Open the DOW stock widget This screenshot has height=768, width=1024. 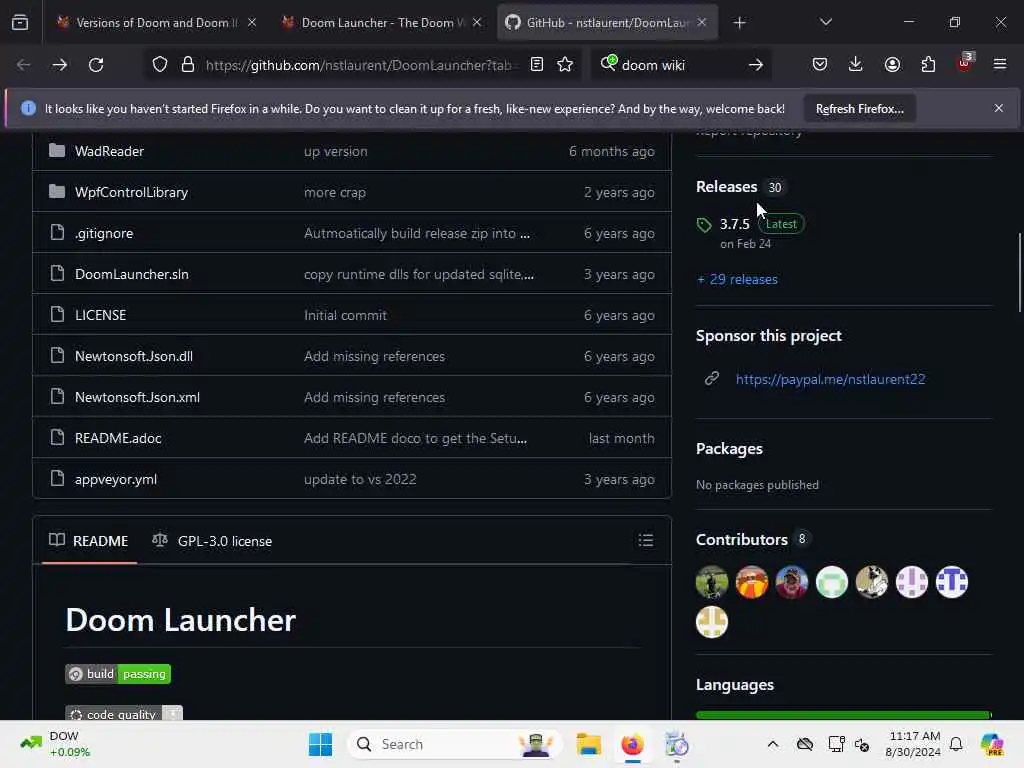[x=56, y=744]
